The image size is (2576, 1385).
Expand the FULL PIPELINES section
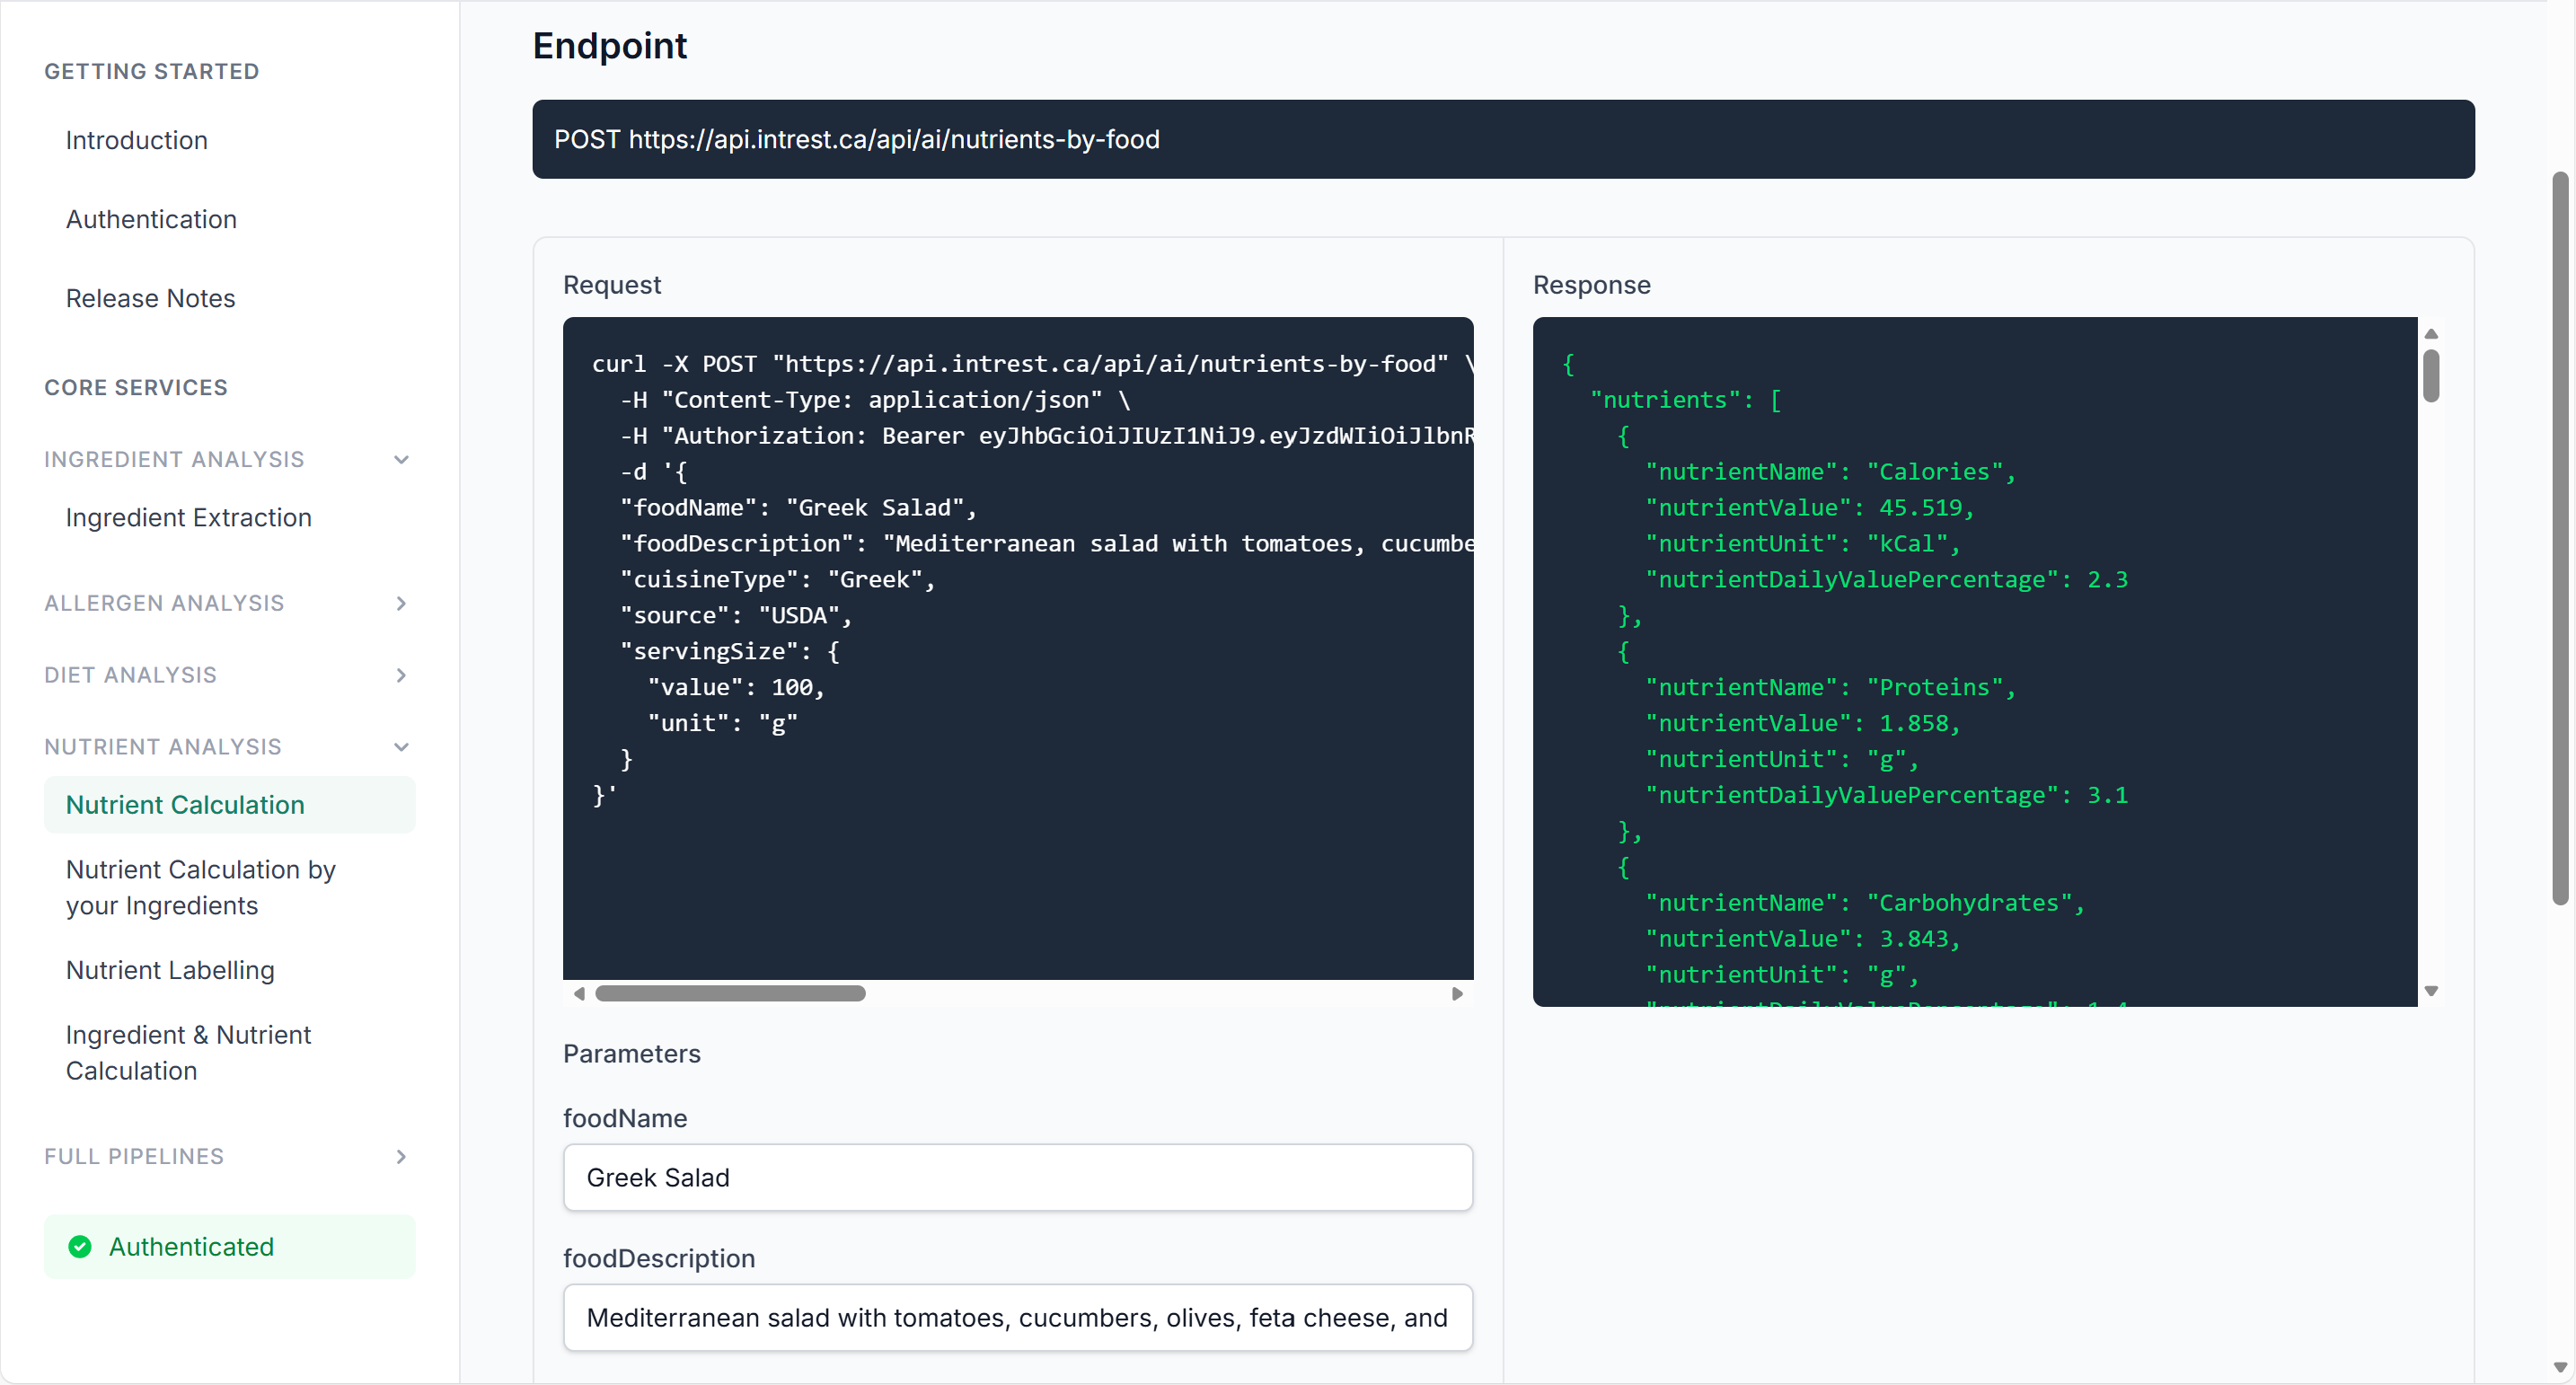click(x=401, y=1156)
